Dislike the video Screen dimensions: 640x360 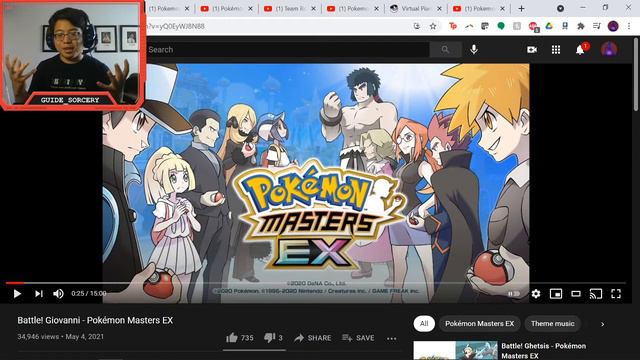pos(273,338)
